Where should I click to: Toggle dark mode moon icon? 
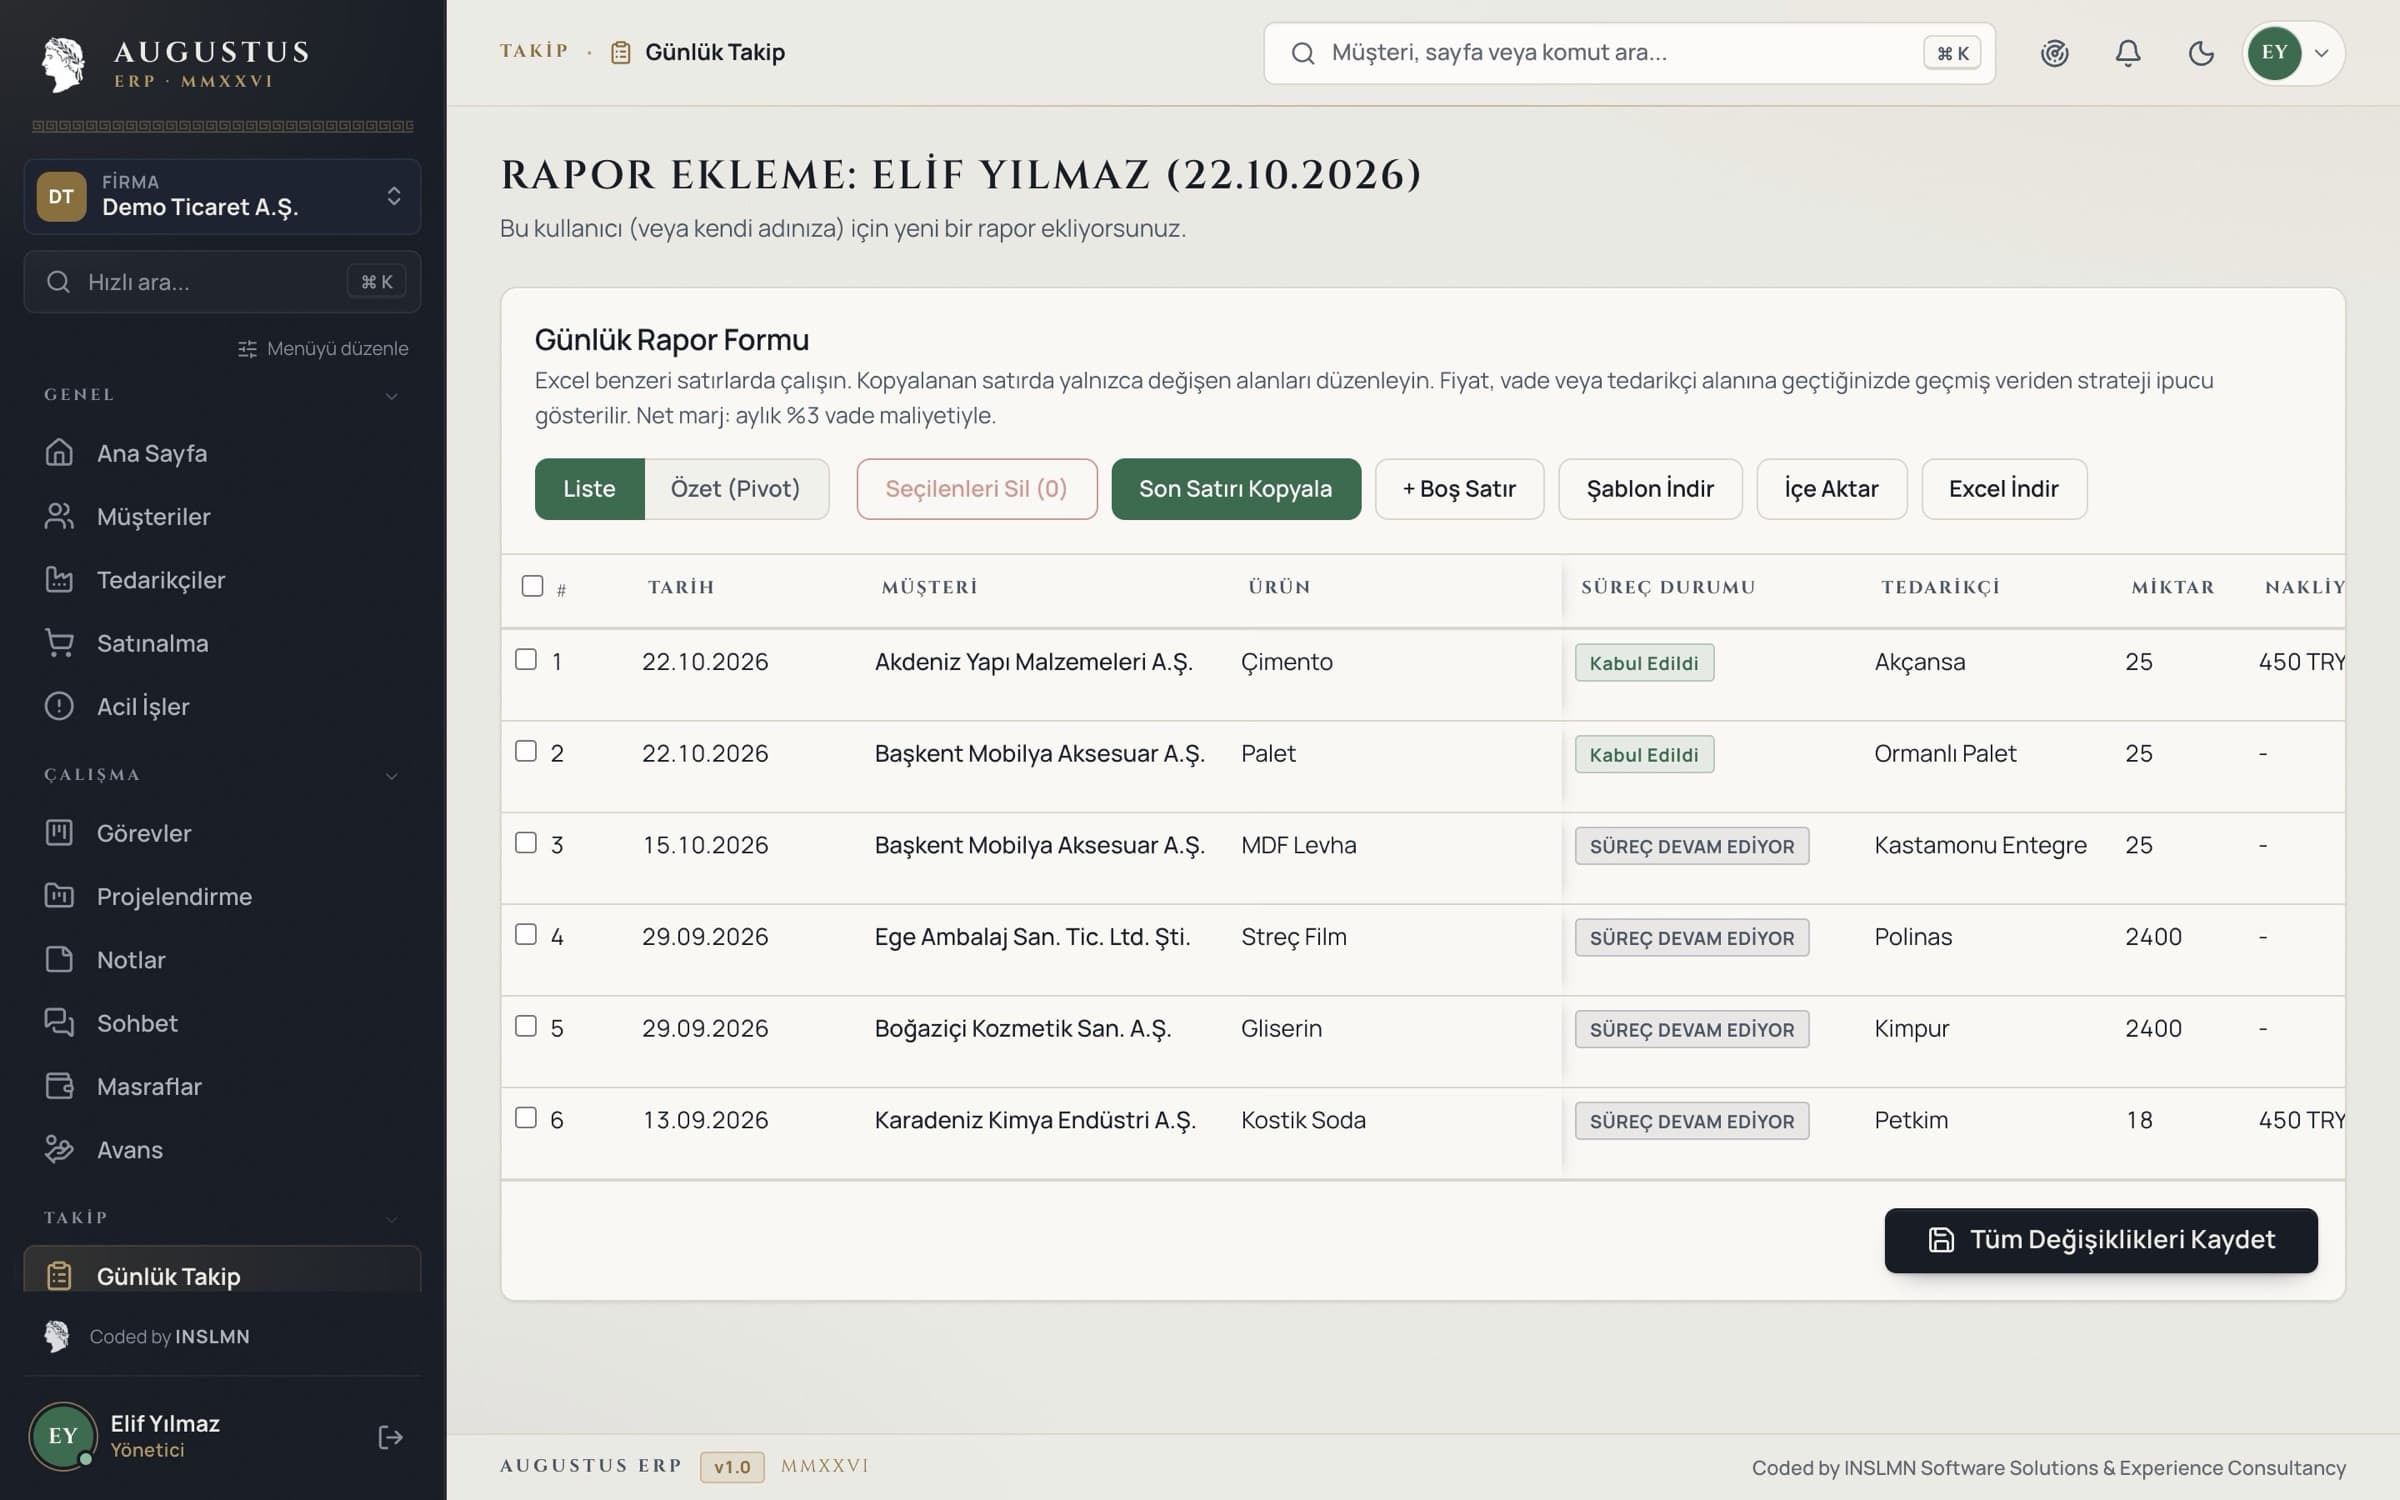click(x=2201, y=53)
